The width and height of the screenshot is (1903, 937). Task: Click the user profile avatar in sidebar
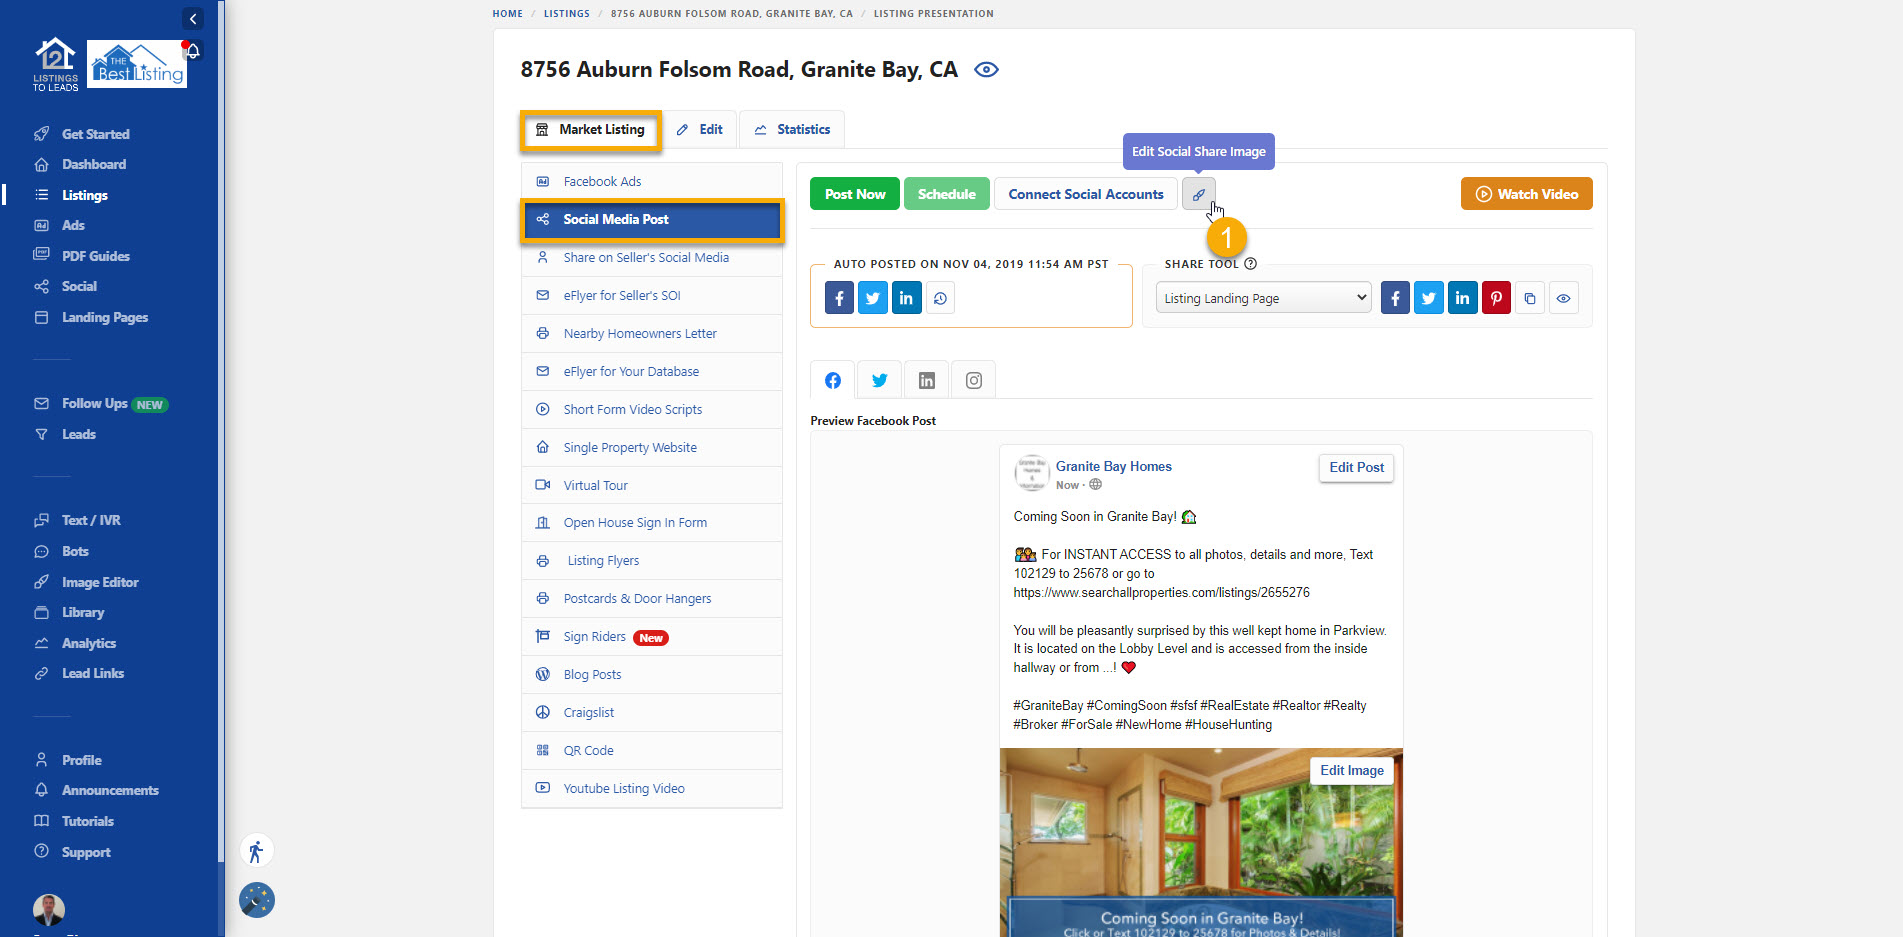[x=49, y=909]
